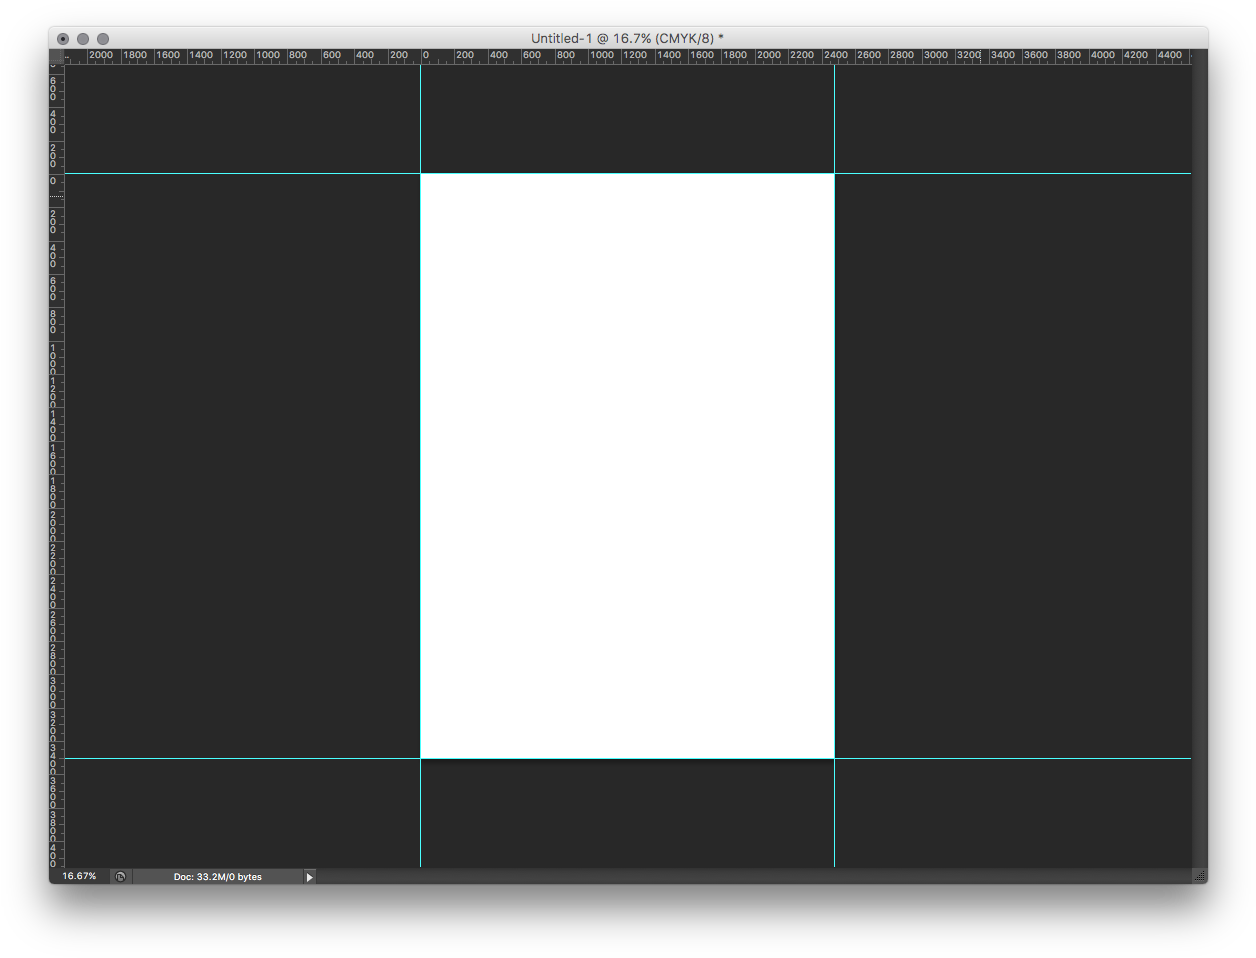Click the status bar icon beside zoom percentage

pyautogui.click(x=121, y=877)
